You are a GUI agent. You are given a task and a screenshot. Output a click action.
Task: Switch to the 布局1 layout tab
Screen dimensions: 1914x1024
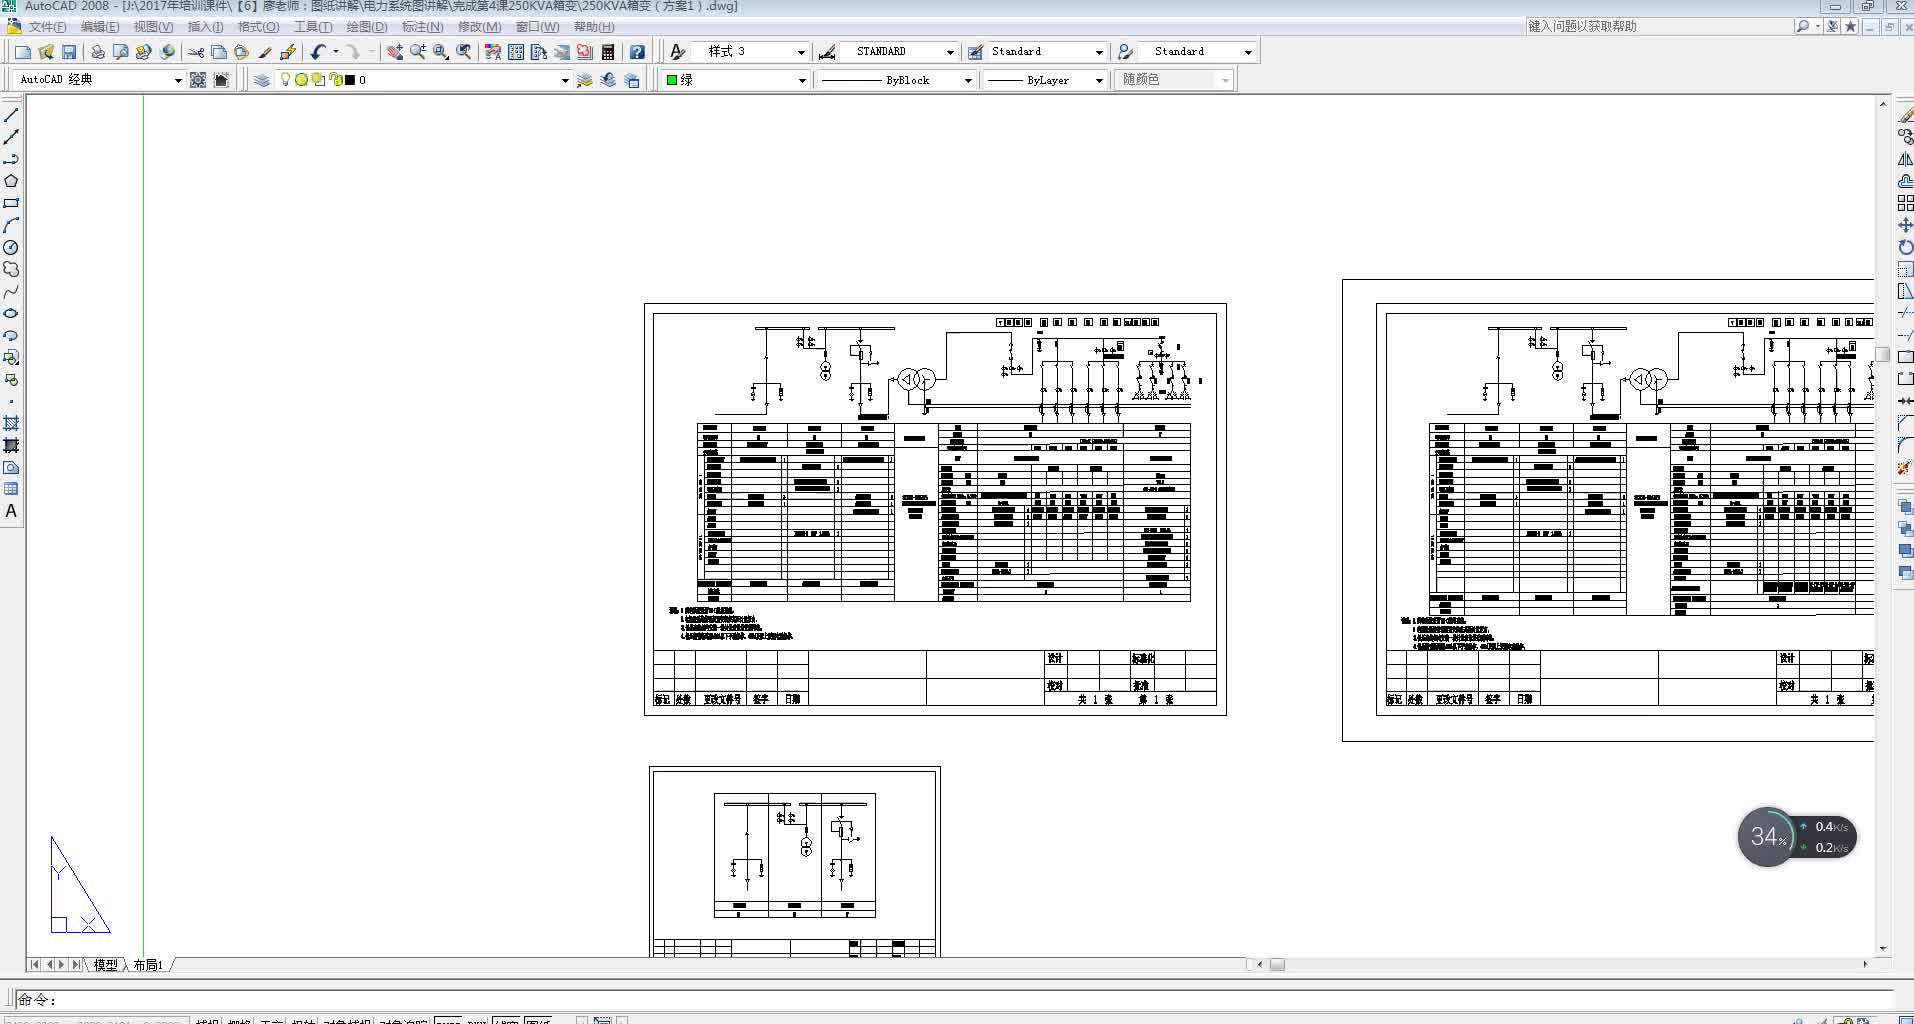pos(148,965)
